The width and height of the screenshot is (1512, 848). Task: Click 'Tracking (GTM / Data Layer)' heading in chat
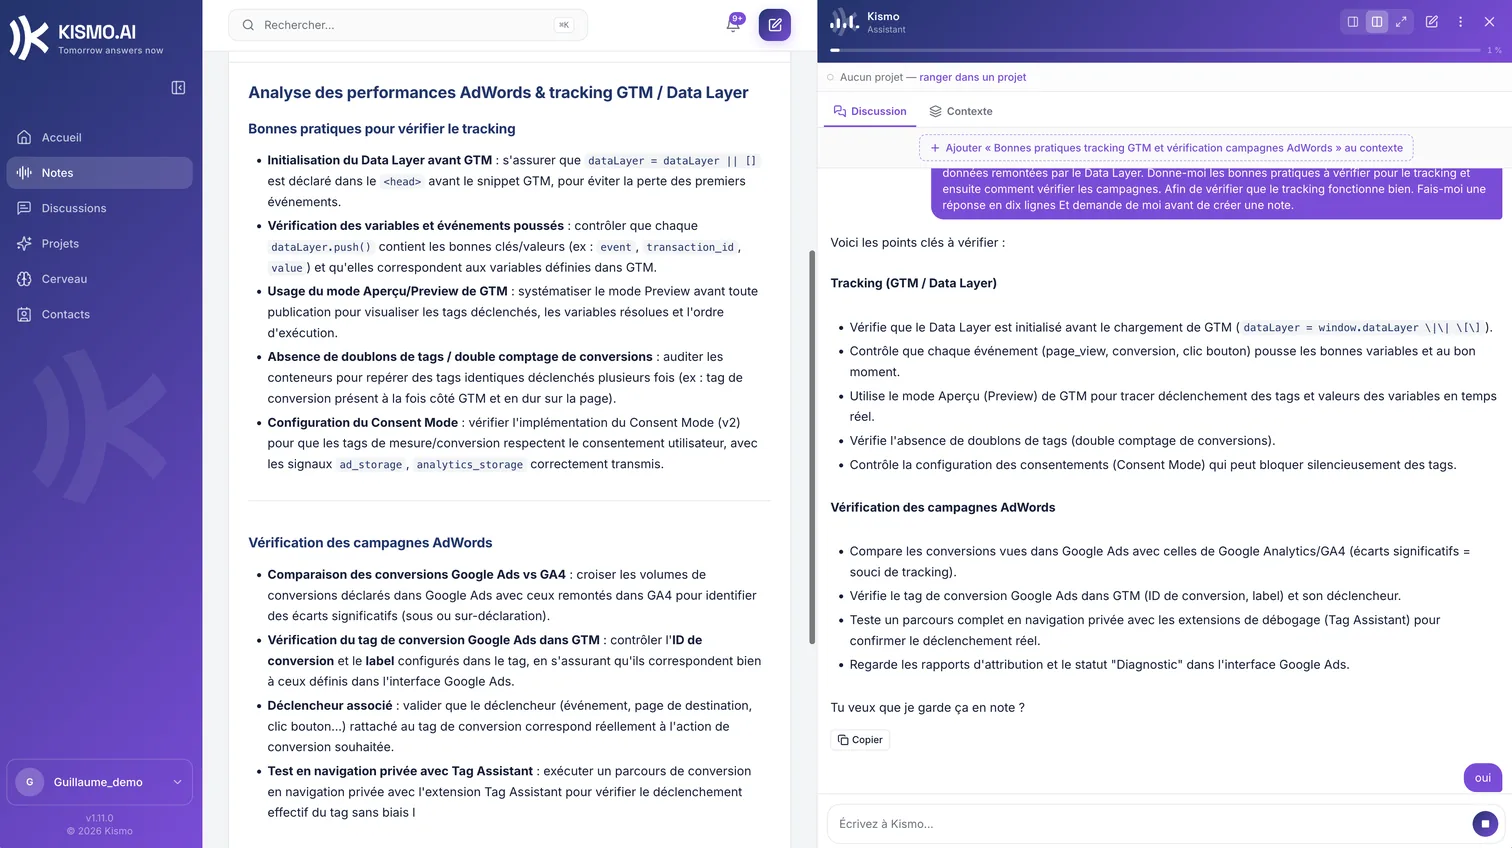pyautogui.click(x=913, y=283)
